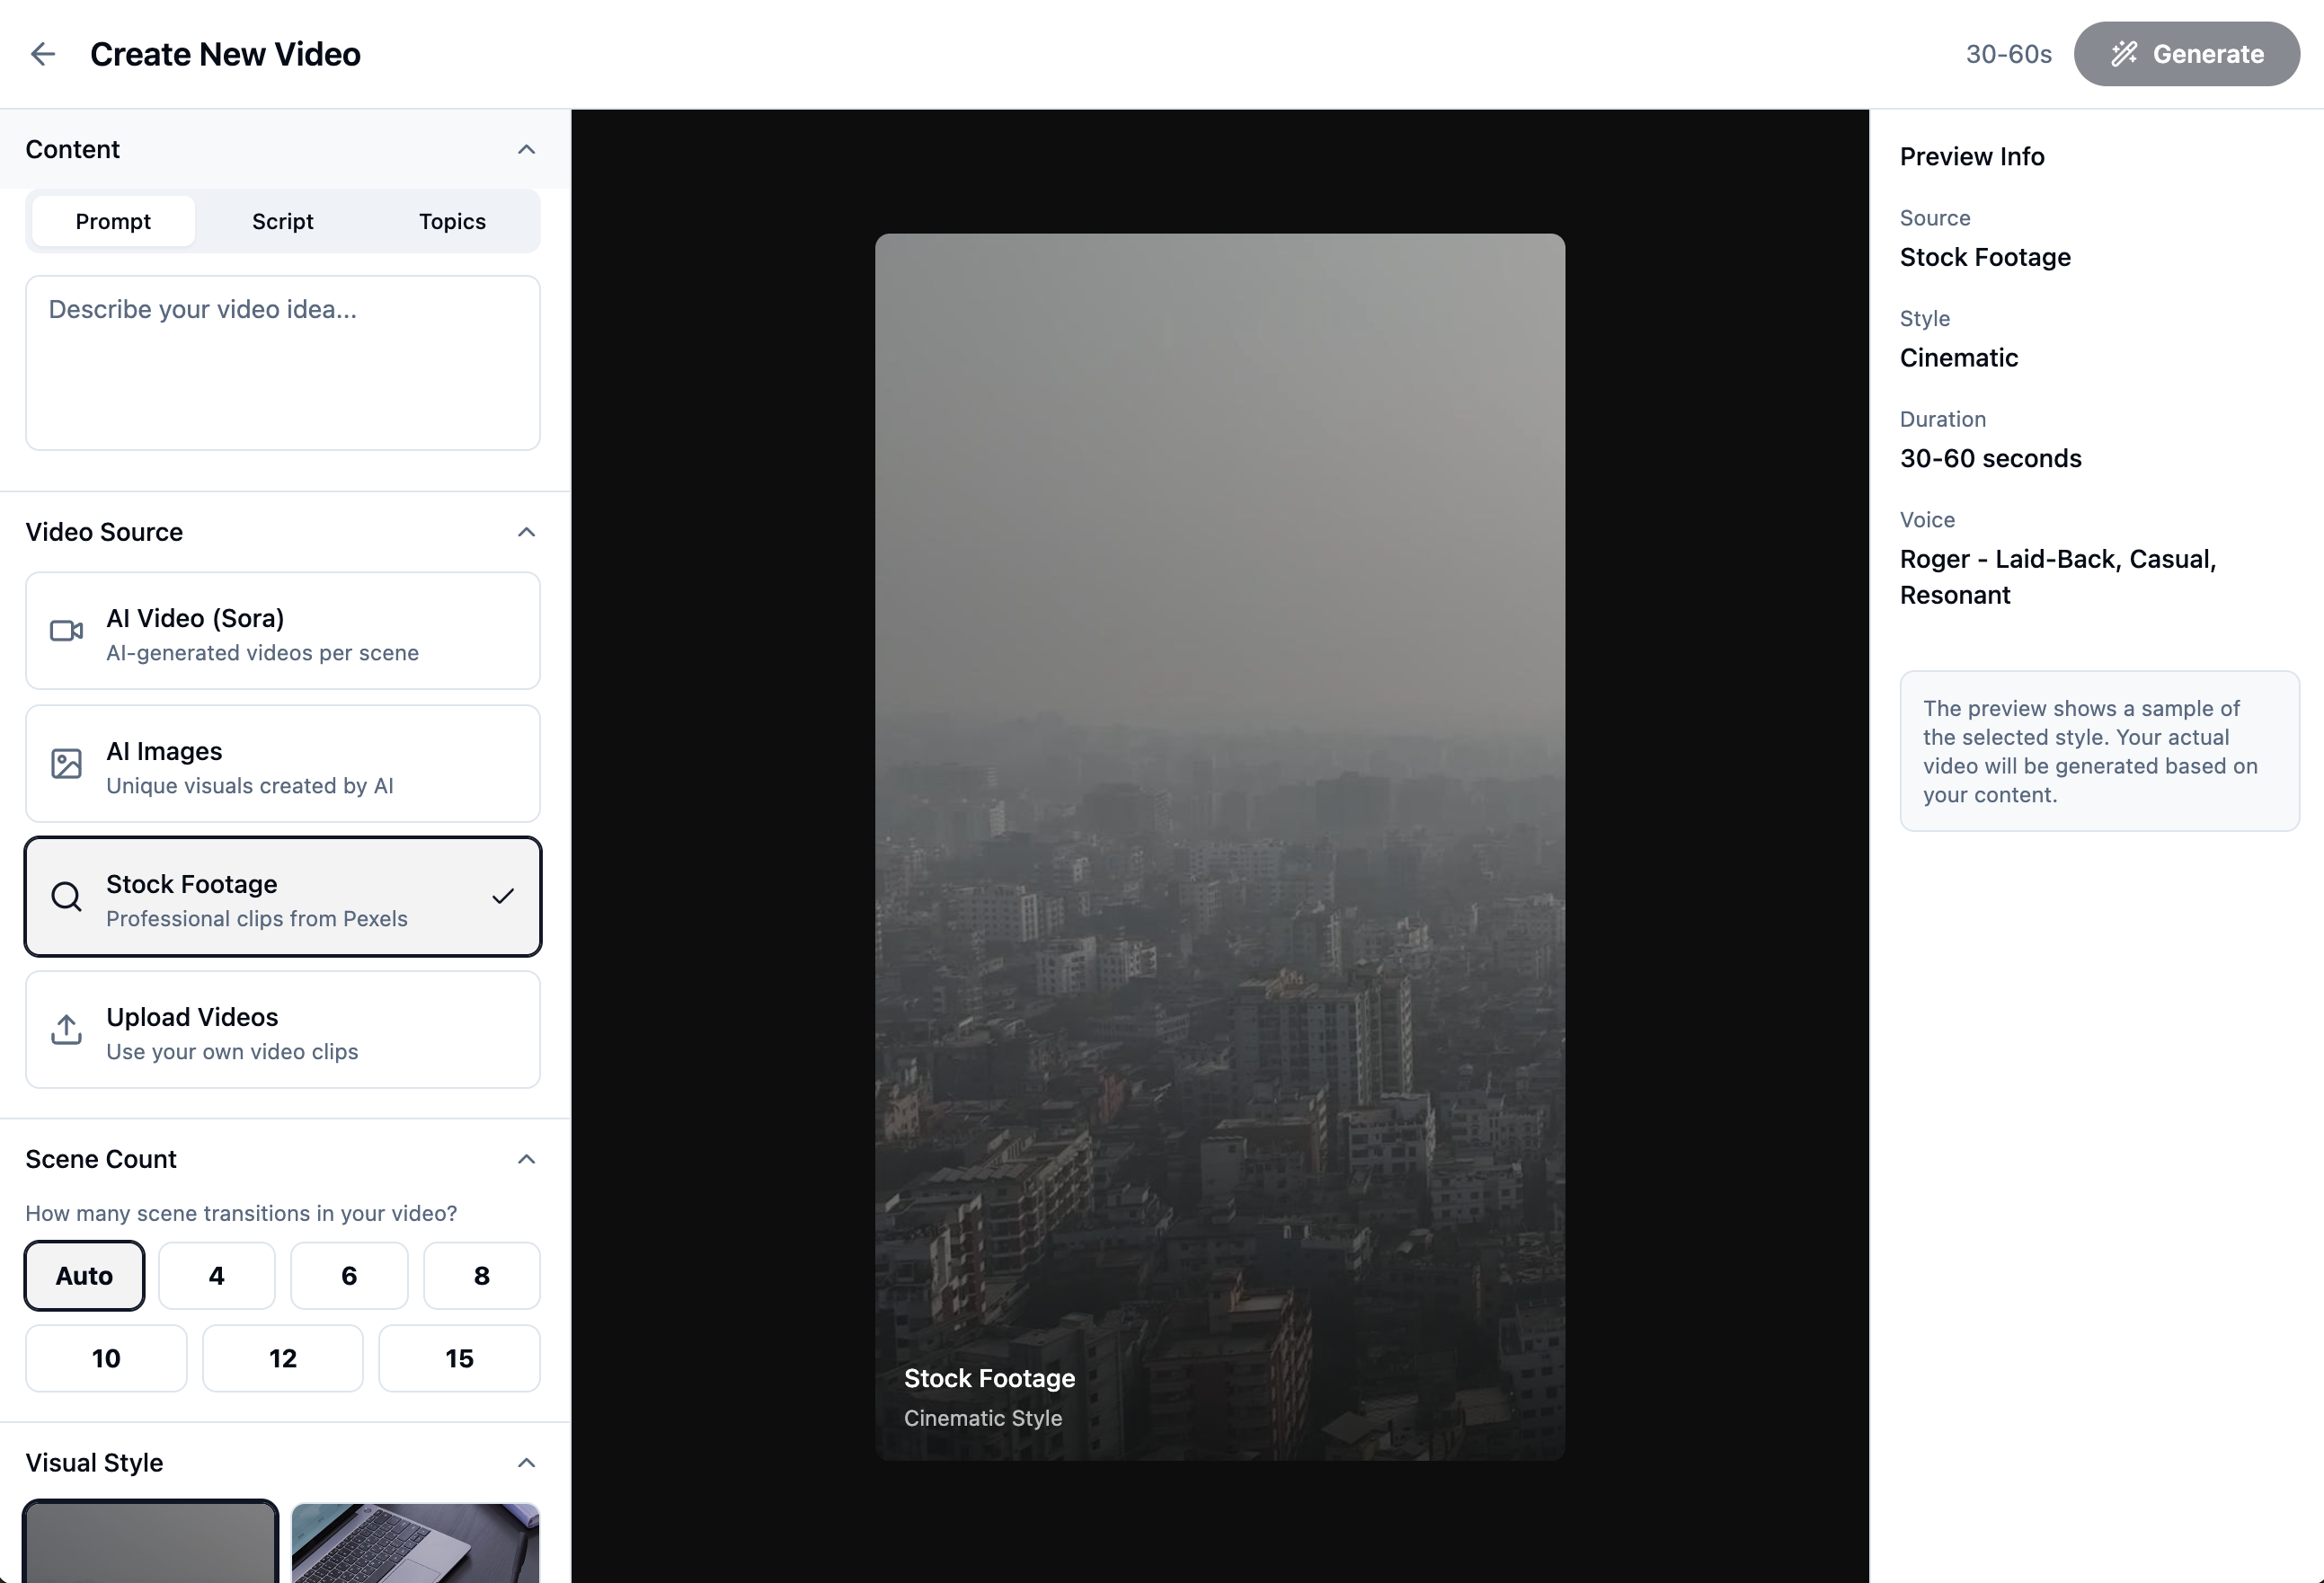Click the magic wand icon on Generate

(x=2124, y=54)
